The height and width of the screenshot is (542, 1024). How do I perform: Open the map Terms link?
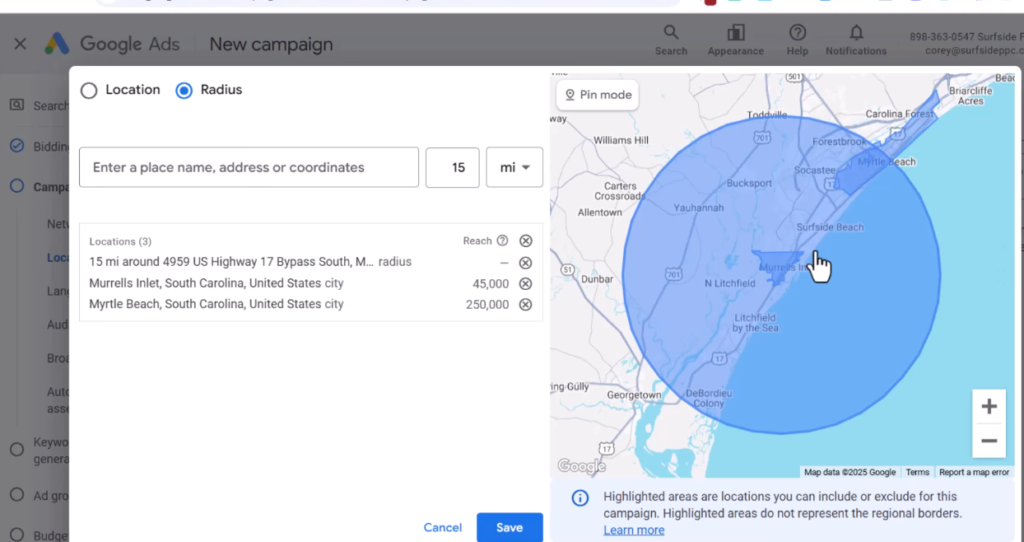917,472
